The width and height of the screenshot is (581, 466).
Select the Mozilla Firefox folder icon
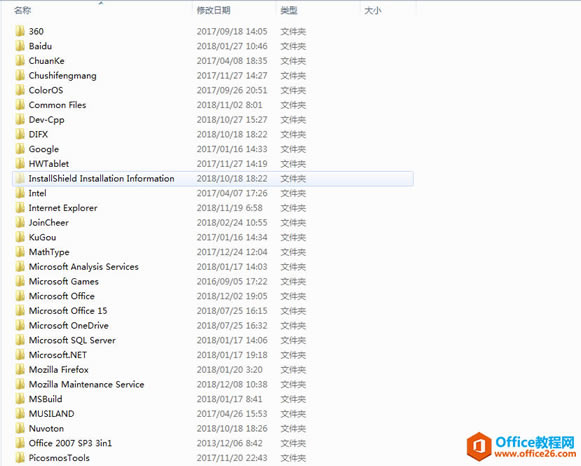point(20,370)
